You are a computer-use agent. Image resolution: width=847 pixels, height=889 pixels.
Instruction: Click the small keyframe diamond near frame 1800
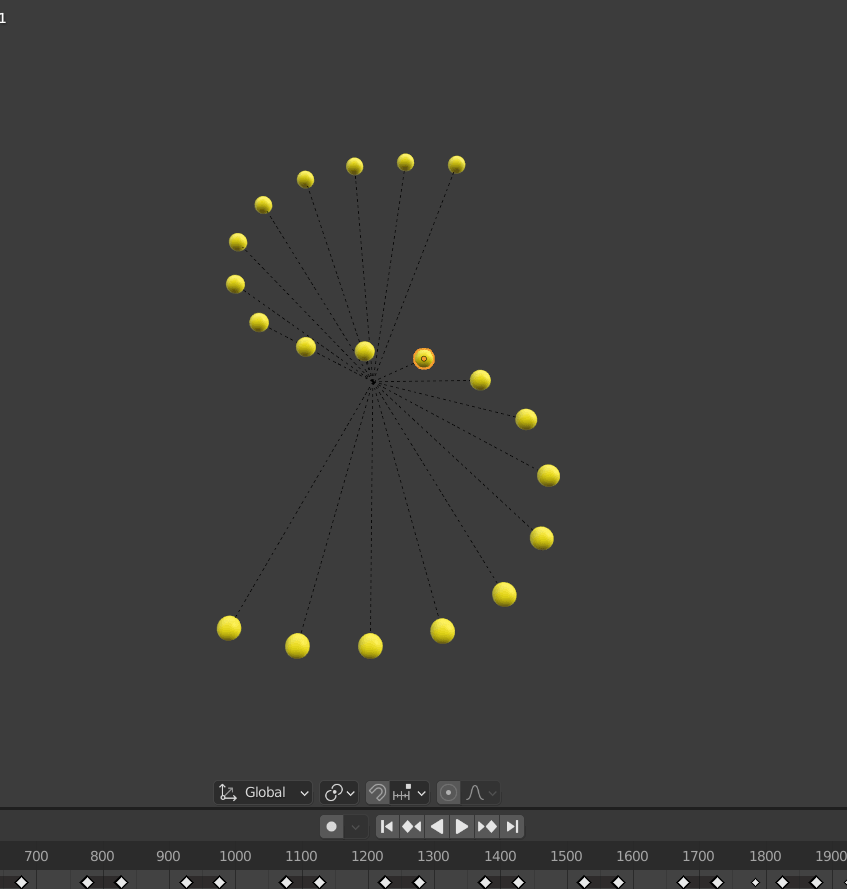click(x=755, y=882)
